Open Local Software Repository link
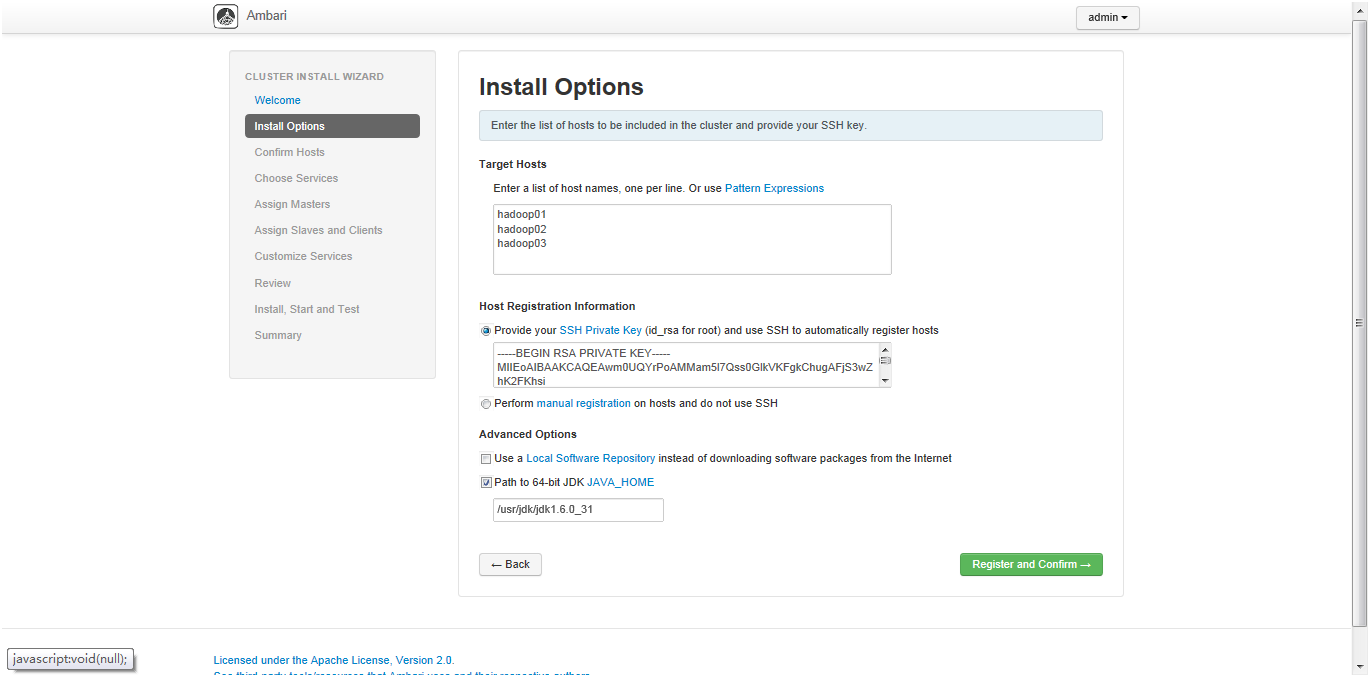This screenshot has height=677, width=1370. pos(590,458)
